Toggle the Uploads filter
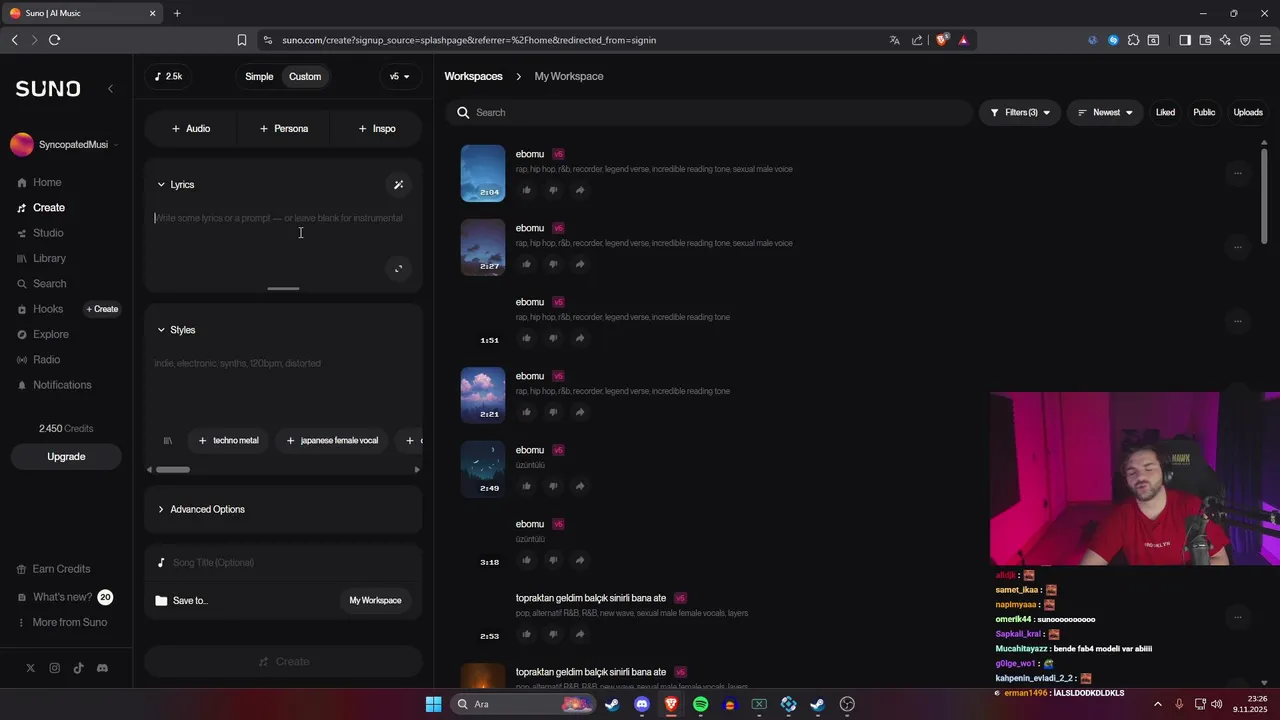 1248,113
